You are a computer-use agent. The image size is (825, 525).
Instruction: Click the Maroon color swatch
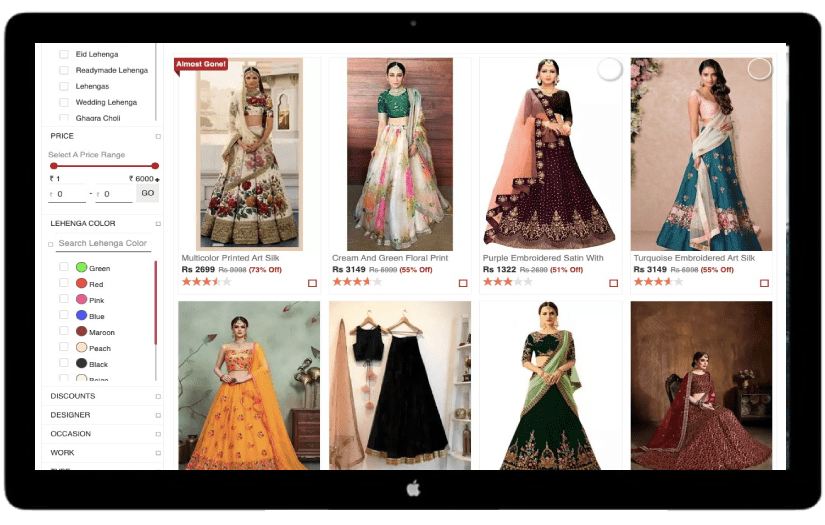[x=82, y=331]
